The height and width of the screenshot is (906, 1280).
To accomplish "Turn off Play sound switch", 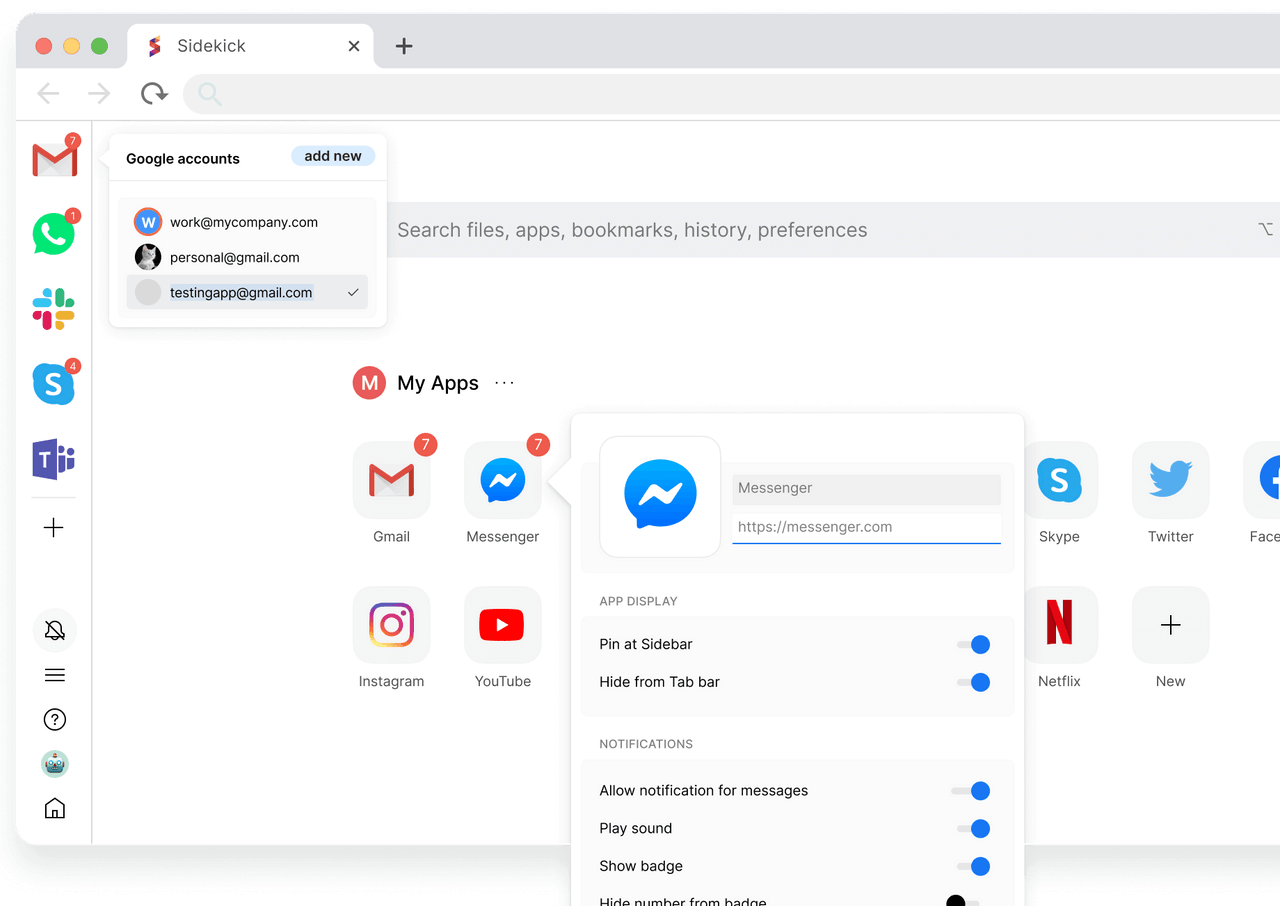I will 973,828.
